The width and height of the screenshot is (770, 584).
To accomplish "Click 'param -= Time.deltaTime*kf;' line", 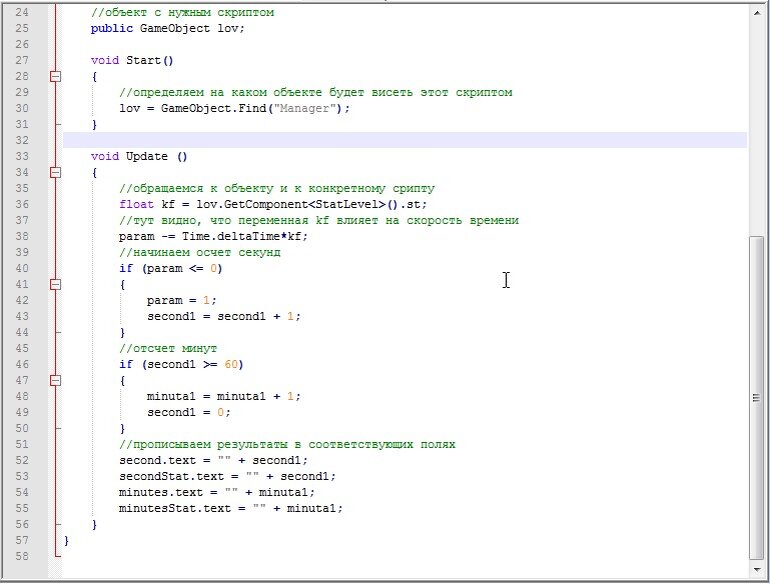I will 213,236.
